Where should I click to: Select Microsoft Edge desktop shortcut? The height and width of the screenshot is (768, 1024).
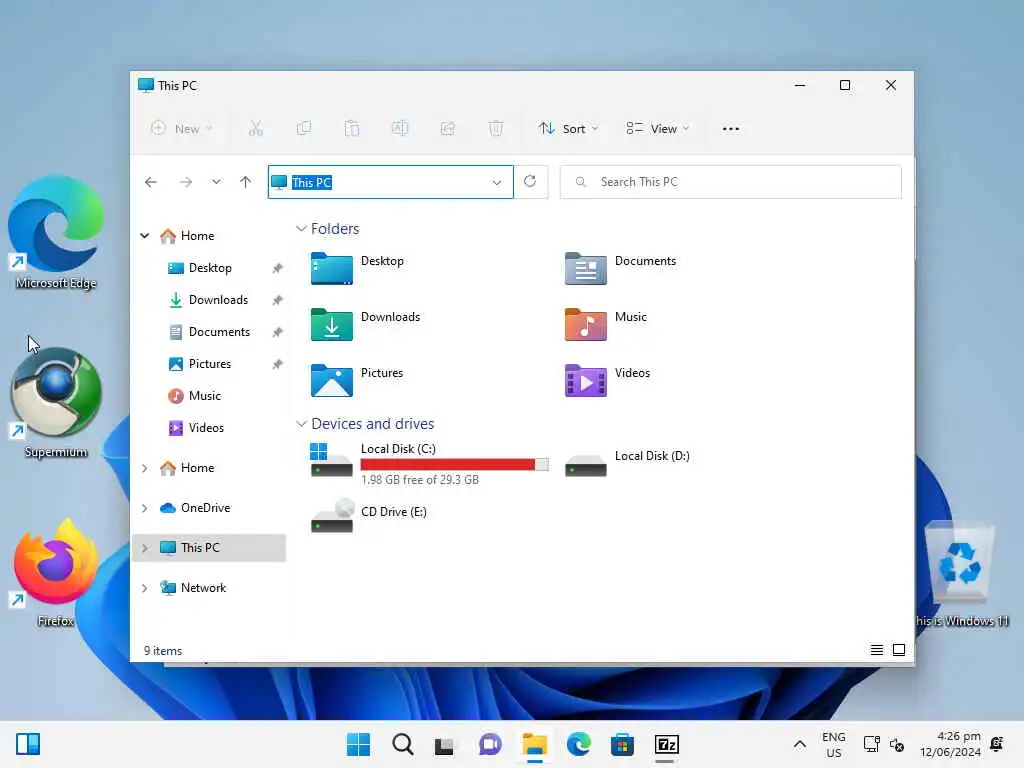pos(56,233)
